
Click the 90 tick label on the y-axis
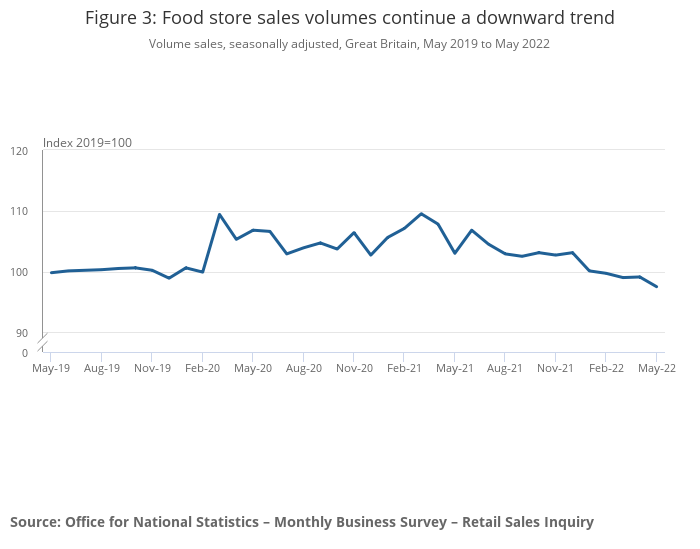coord(22,333)
